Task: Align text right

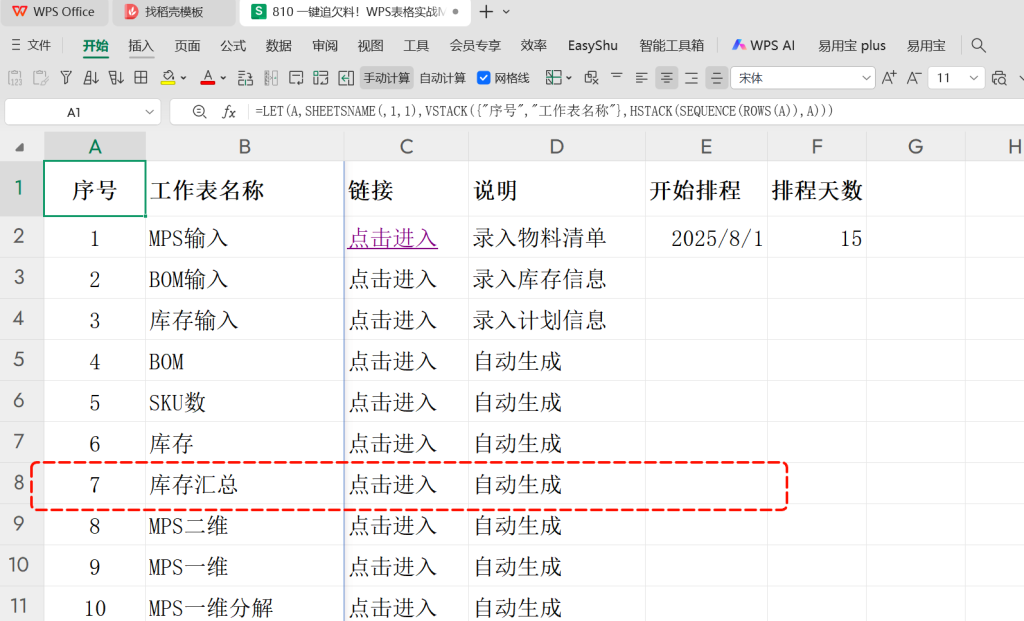Action: point(692,78)
